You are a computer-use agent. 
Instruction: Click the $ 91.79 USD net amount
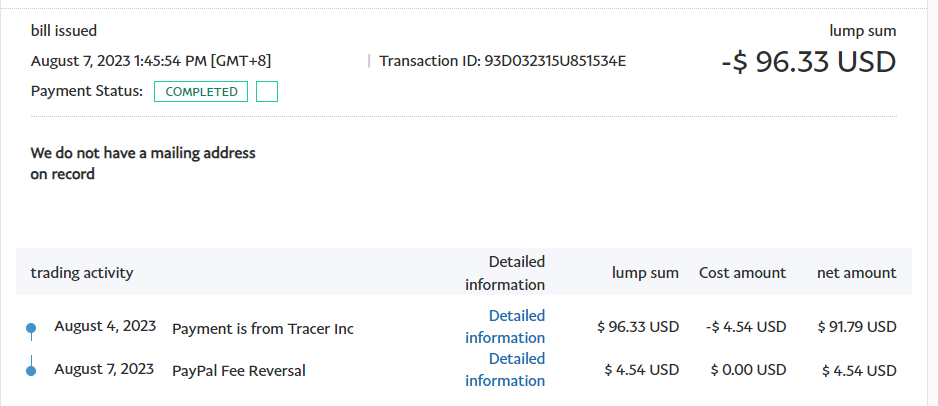pyautogui.click(x=858, y=327)
